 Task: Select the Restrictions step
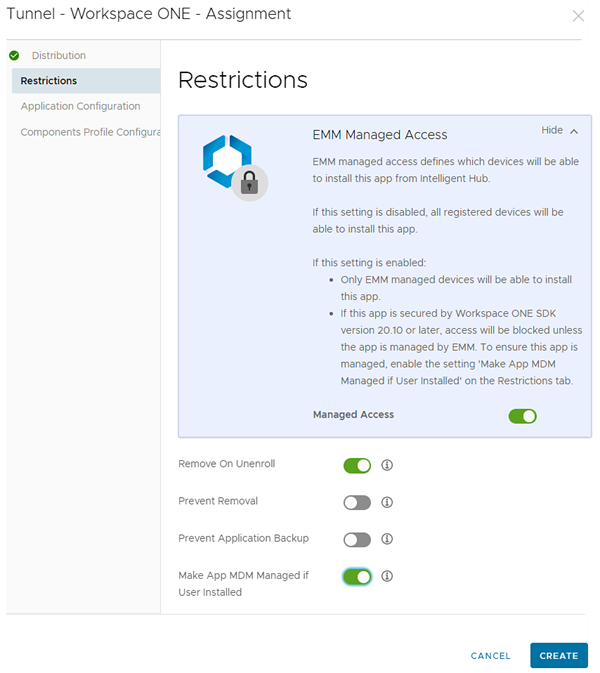click(x=86, y=81)
